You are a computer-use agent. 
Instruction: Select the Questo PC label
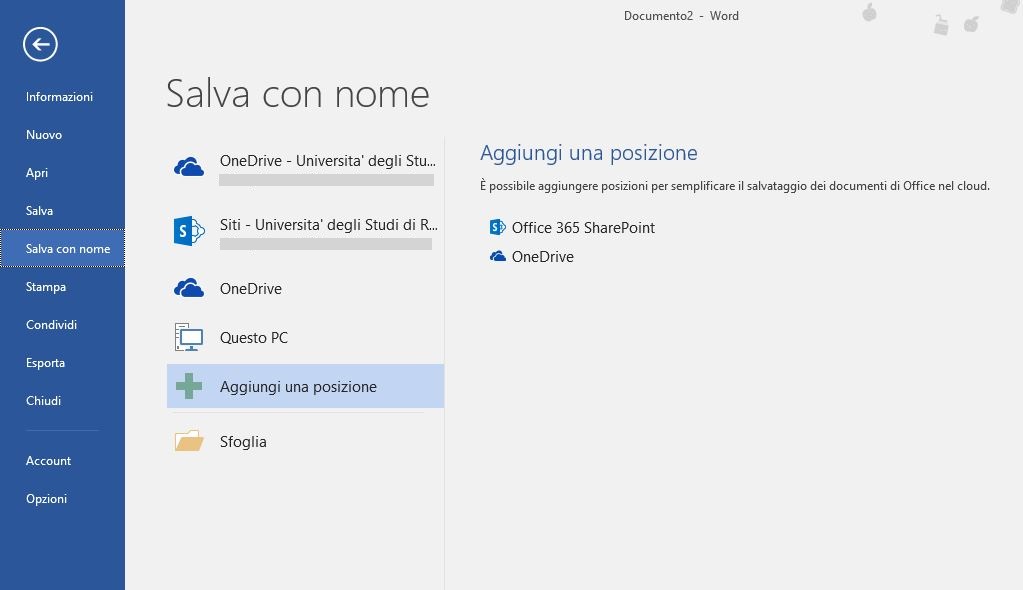(254, 337)
